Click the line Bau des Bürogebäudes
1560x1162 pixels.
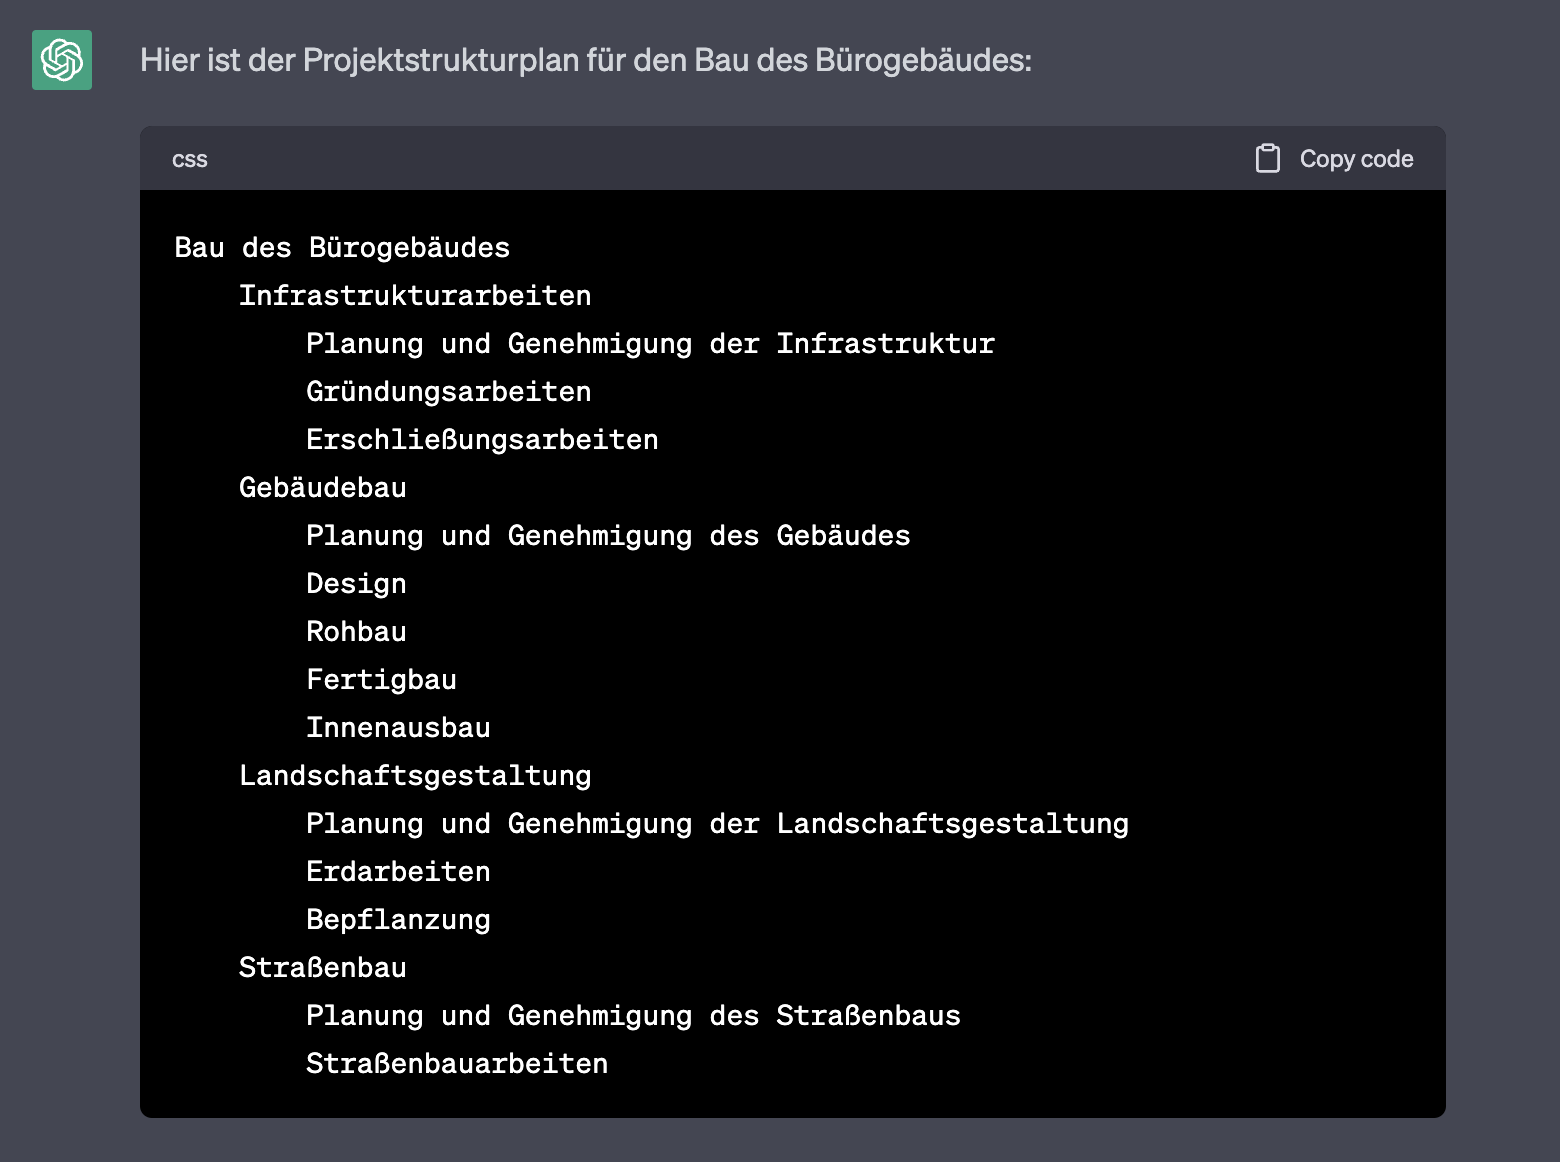(342, 247)
